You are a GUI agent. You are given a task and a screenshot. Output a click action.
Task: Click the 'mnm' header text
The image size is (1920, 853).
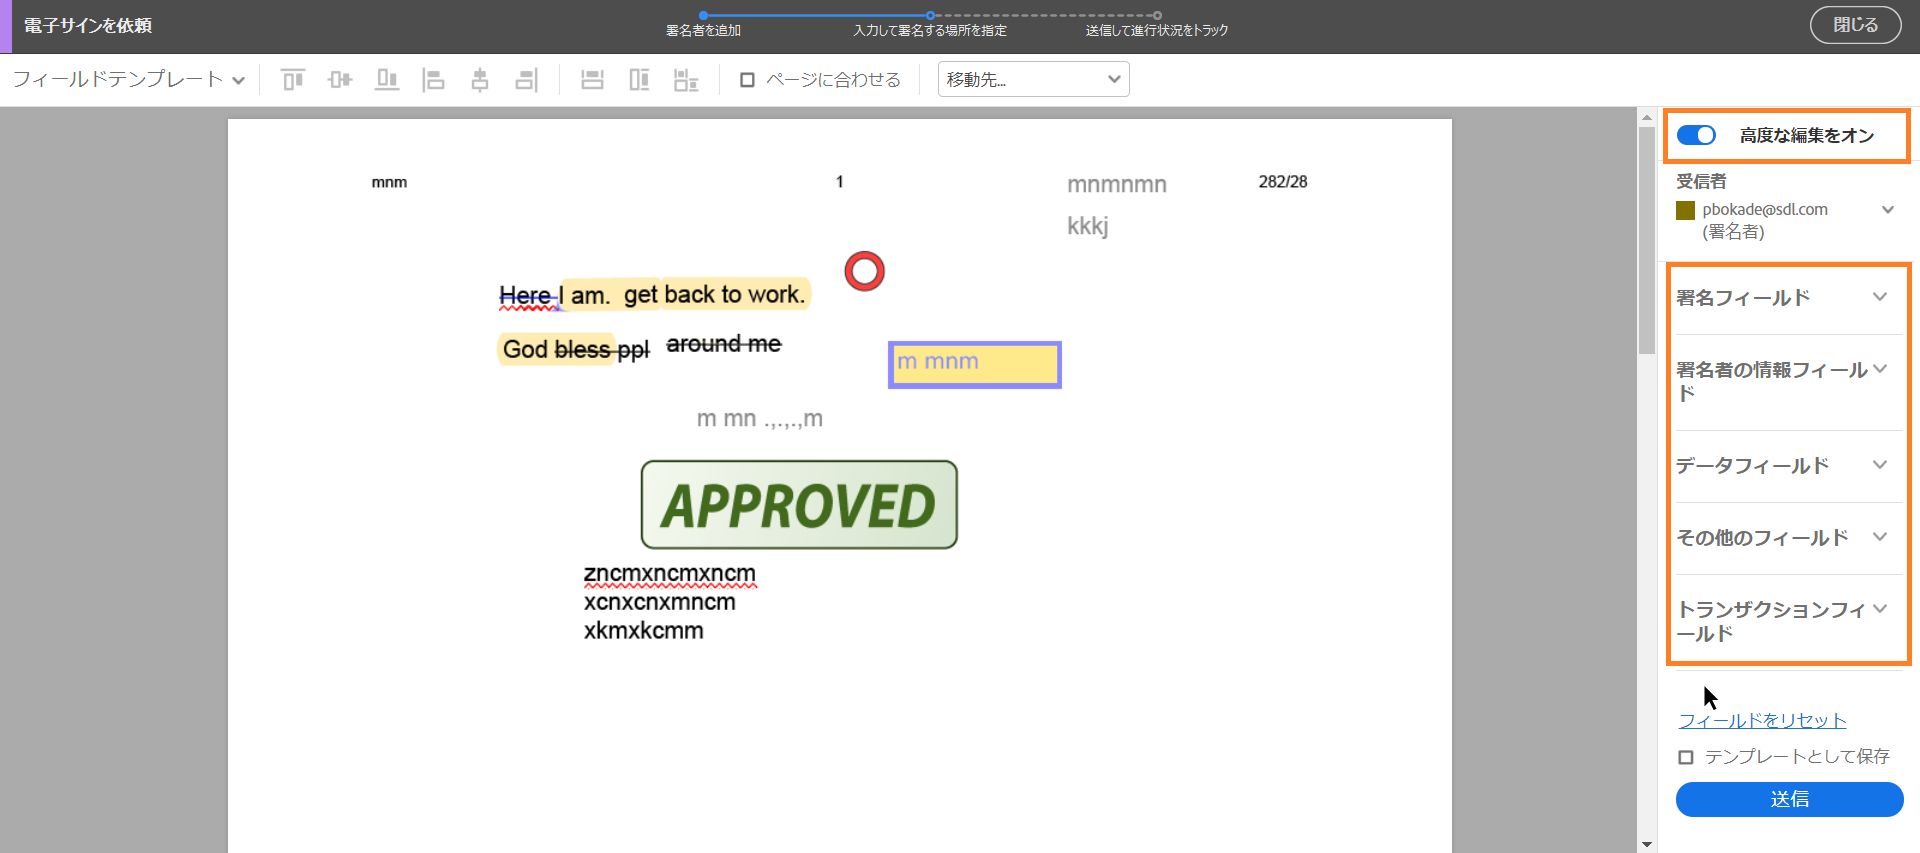[389, 182]
